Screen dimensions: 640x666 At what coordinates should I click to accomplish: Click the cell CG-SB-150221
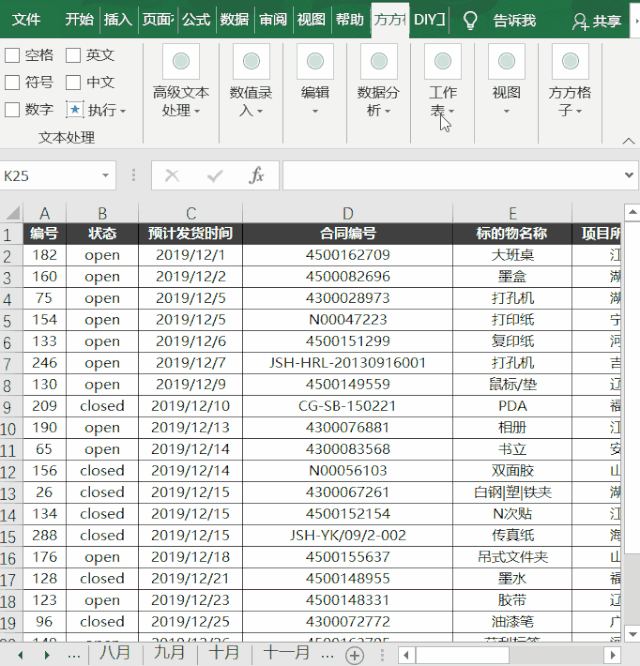[x=347, y=406]
